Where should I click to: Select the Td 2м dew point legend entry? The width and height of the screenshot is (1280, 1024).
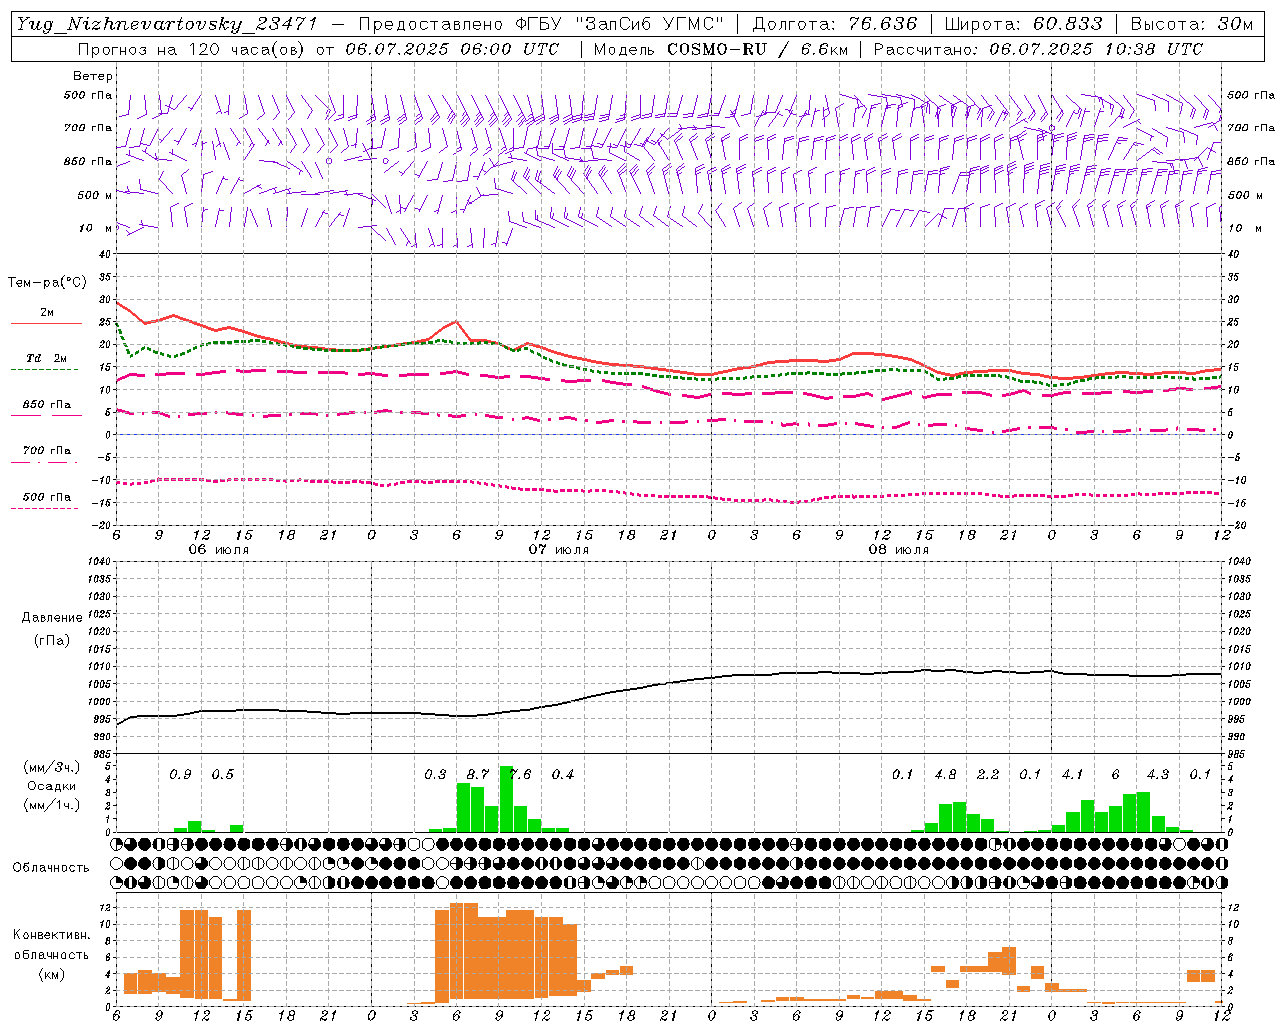tap(47, 358)
